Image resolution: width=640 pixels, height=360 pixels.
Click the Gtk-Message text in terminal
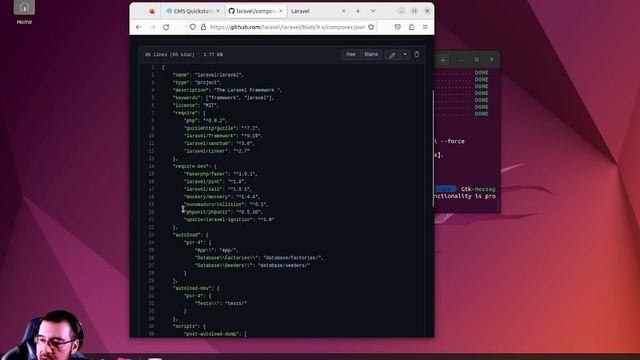(478, 189)
